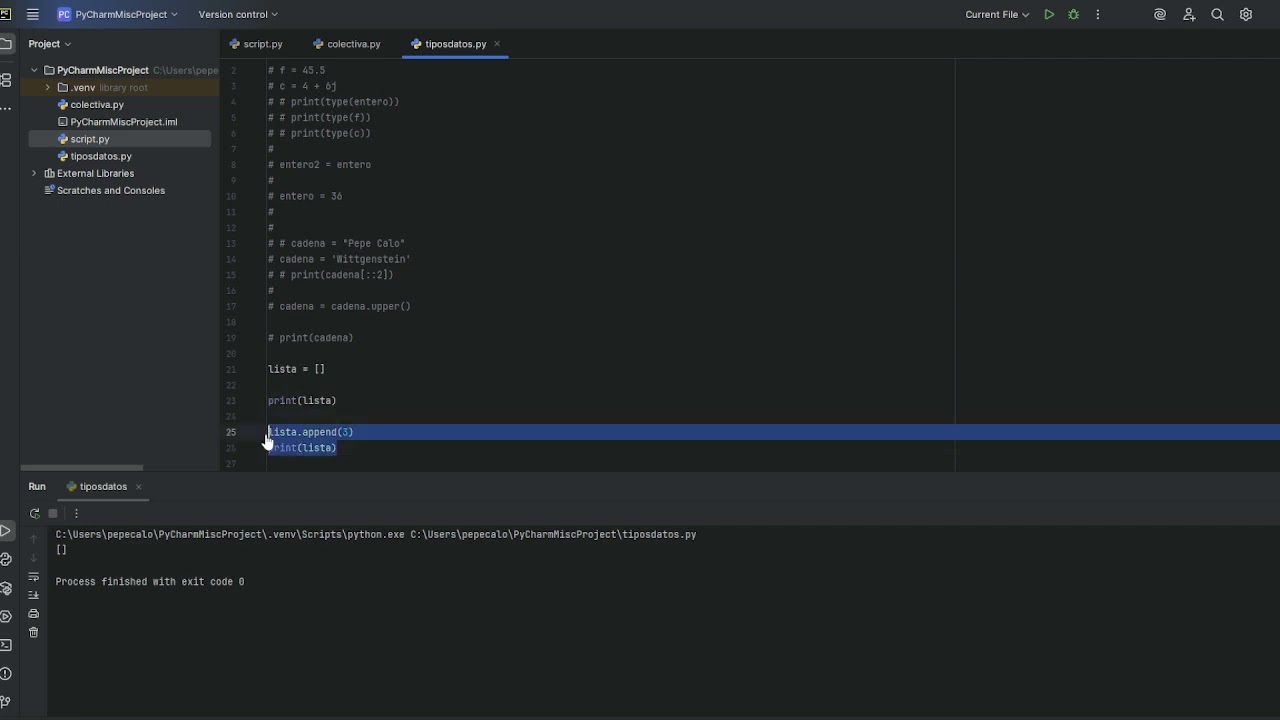The height and width of the screenshot is (720, 1280).
Task: Open the Python Console tool window
Action: pyautogui.click(x=6, y=559)
